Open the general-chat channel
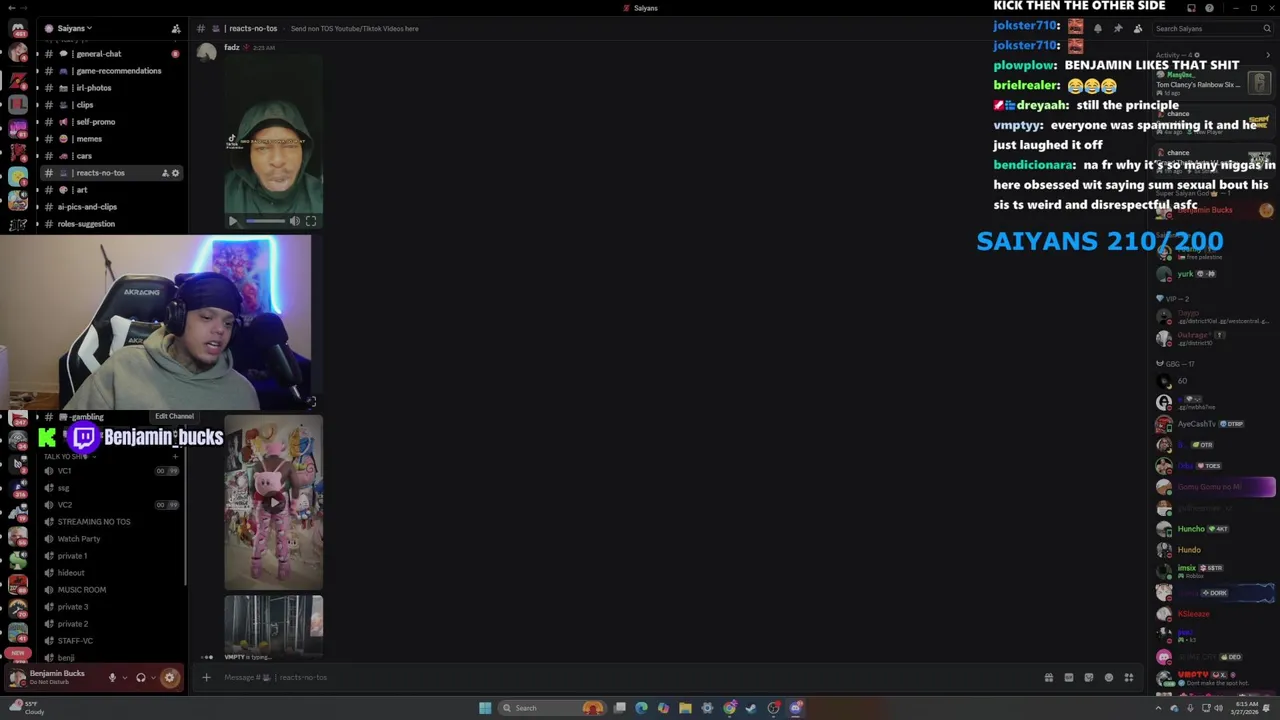This screenshot has width=1280, height=720. point(110,54)
